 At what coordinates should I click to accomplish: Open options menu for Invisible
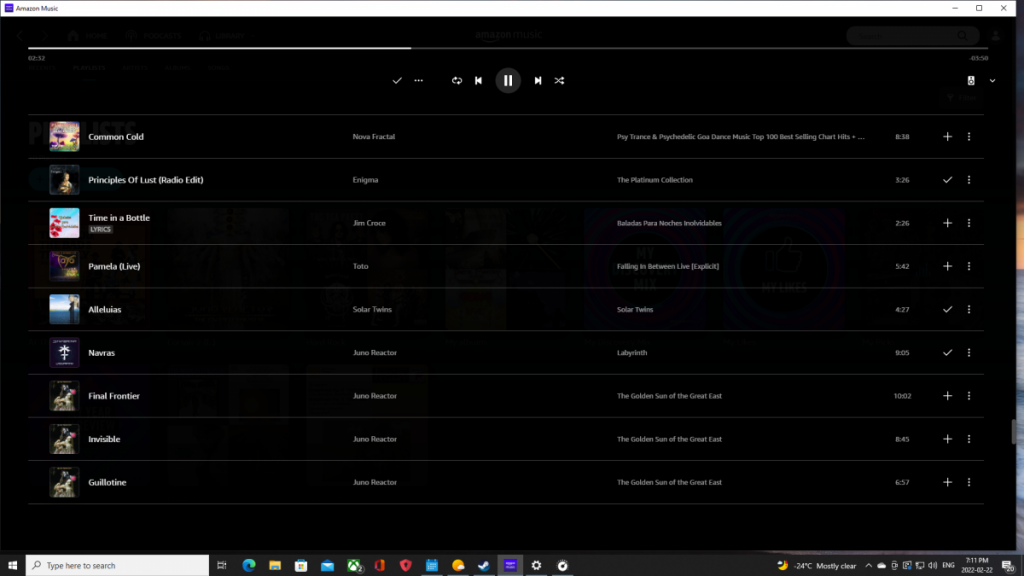tap(968, 439)
